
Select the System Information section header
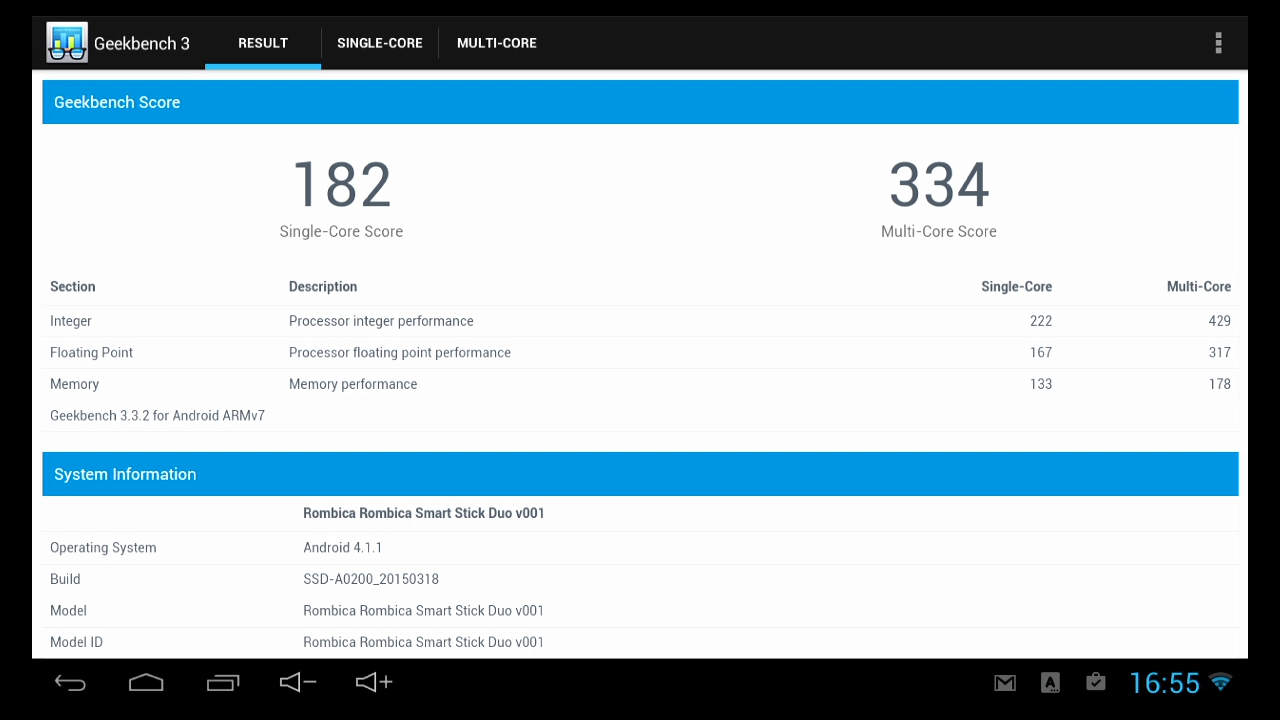tap(640, 474)
